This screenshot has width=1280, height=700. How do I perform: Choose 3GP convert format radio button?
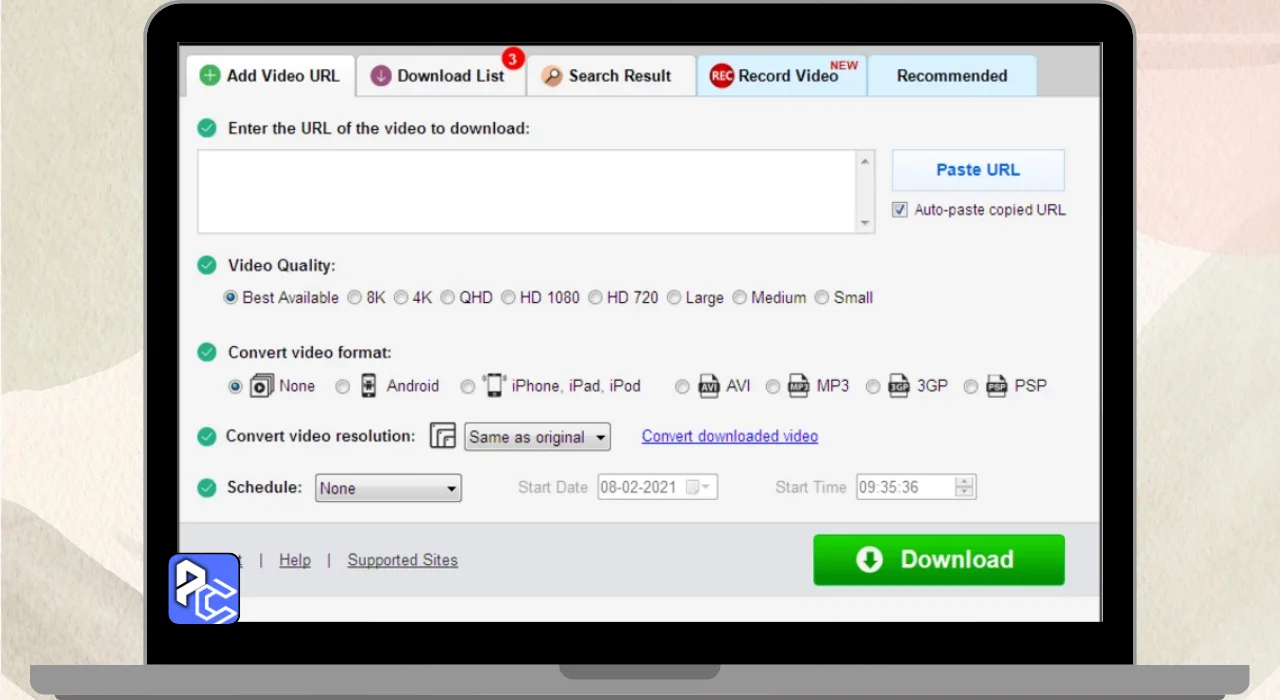pos(873,386)
